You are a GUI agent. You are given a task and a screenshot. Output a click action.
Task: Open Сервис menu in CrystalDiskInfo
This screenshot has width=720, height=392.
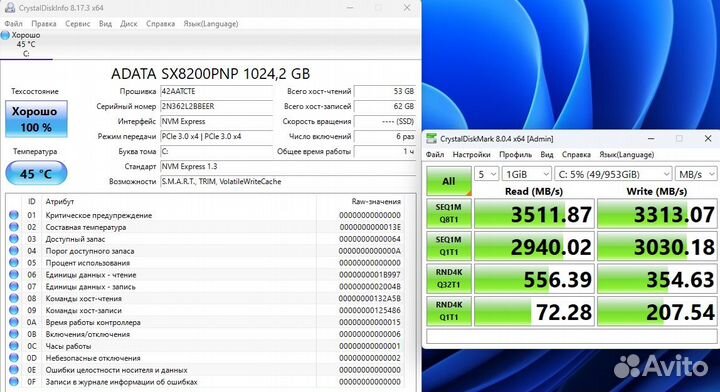[77, 23]
